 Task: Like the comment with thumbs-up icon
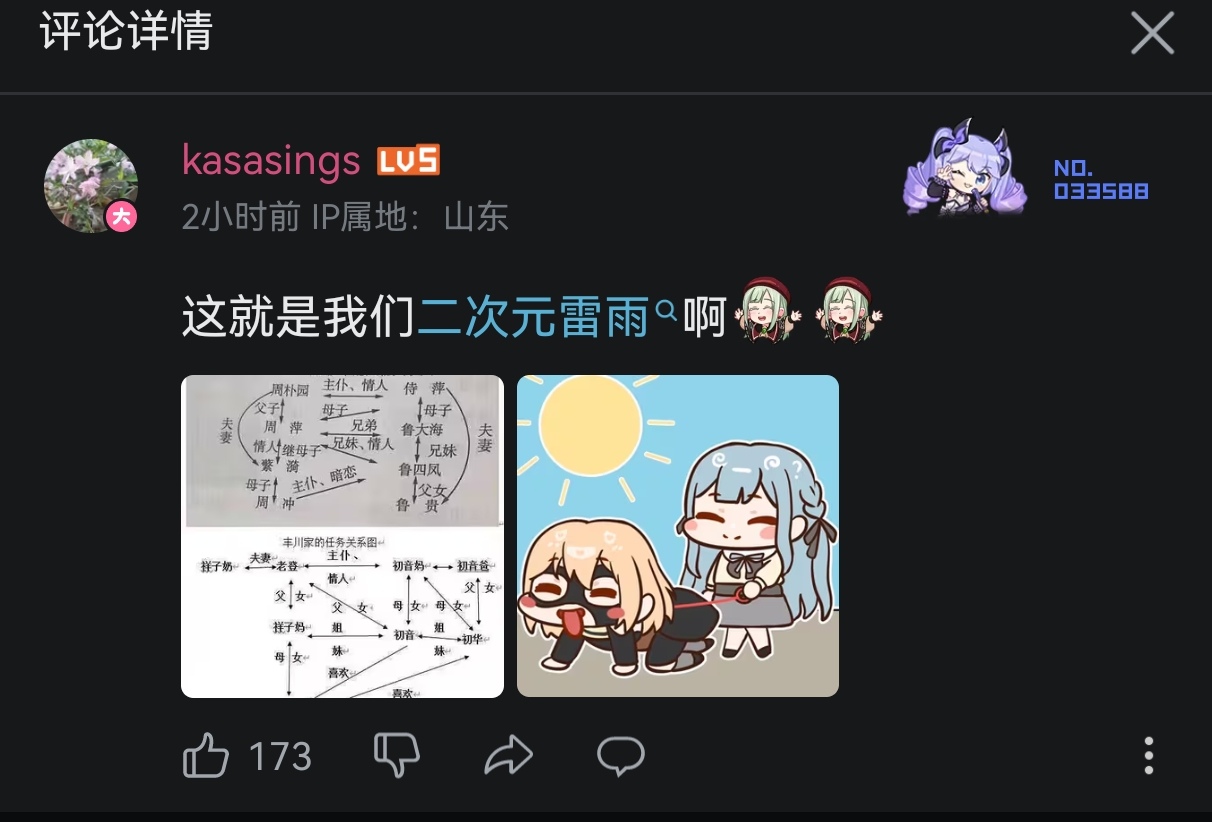(206, 756)
